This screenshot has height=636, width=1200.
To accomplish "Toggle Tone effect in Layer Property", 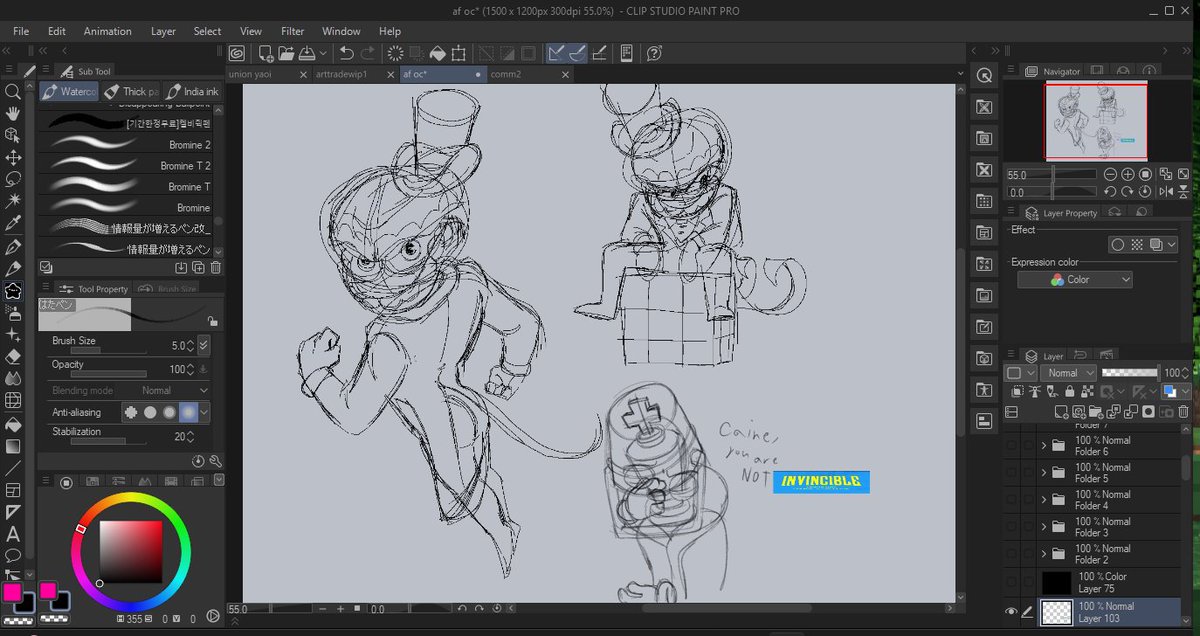I will 1138,244.
